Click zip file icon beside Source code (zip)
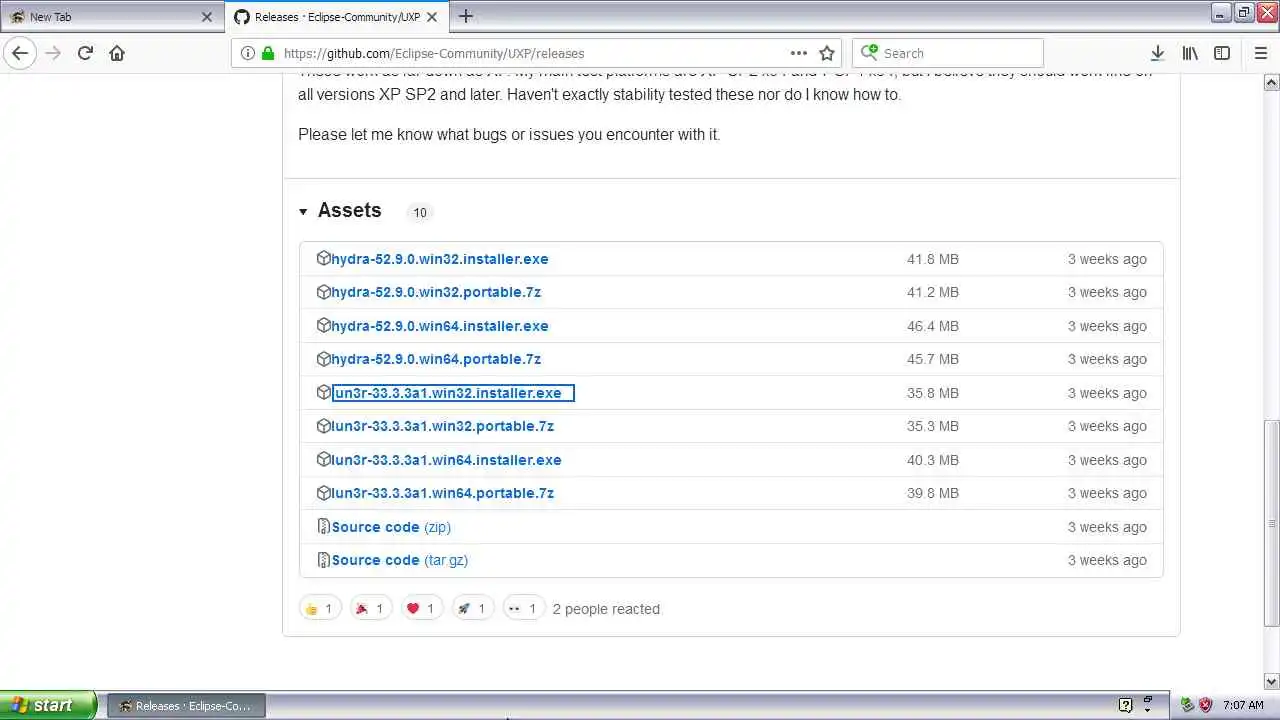Screen dimensions: 1280x720 coord(323,526)
